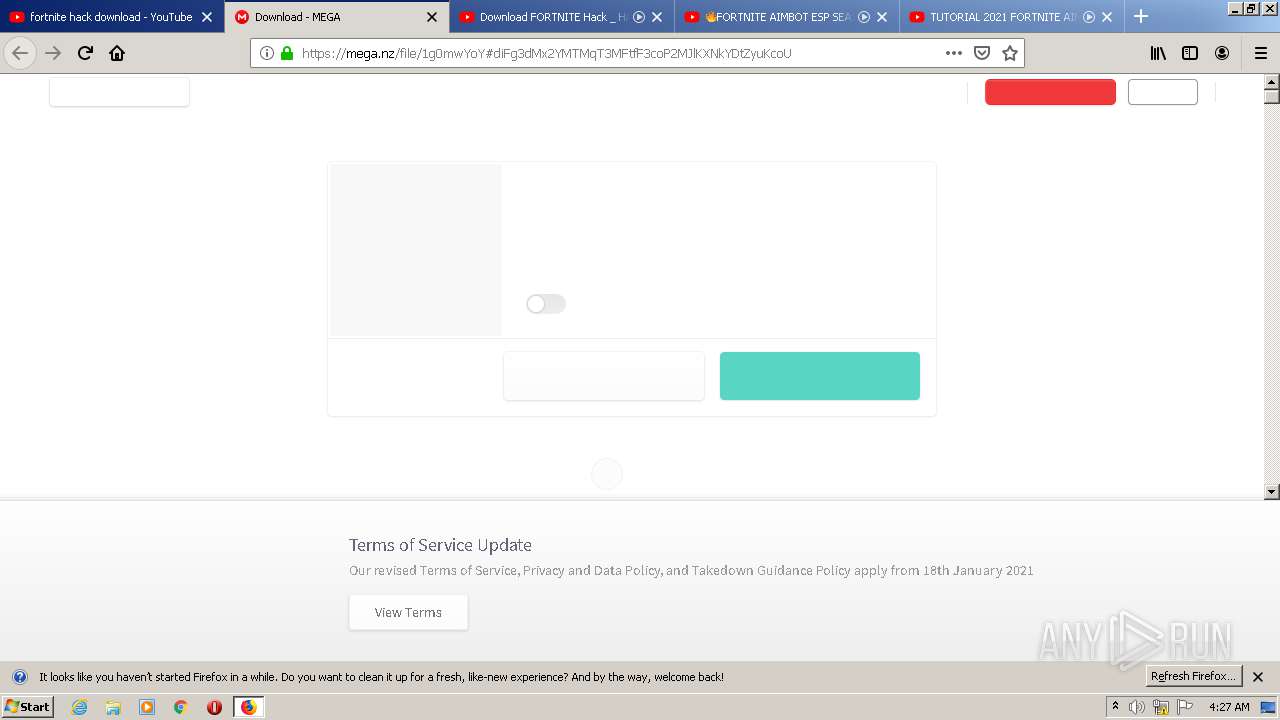Show site information icon in address bar

coord(267,53)
